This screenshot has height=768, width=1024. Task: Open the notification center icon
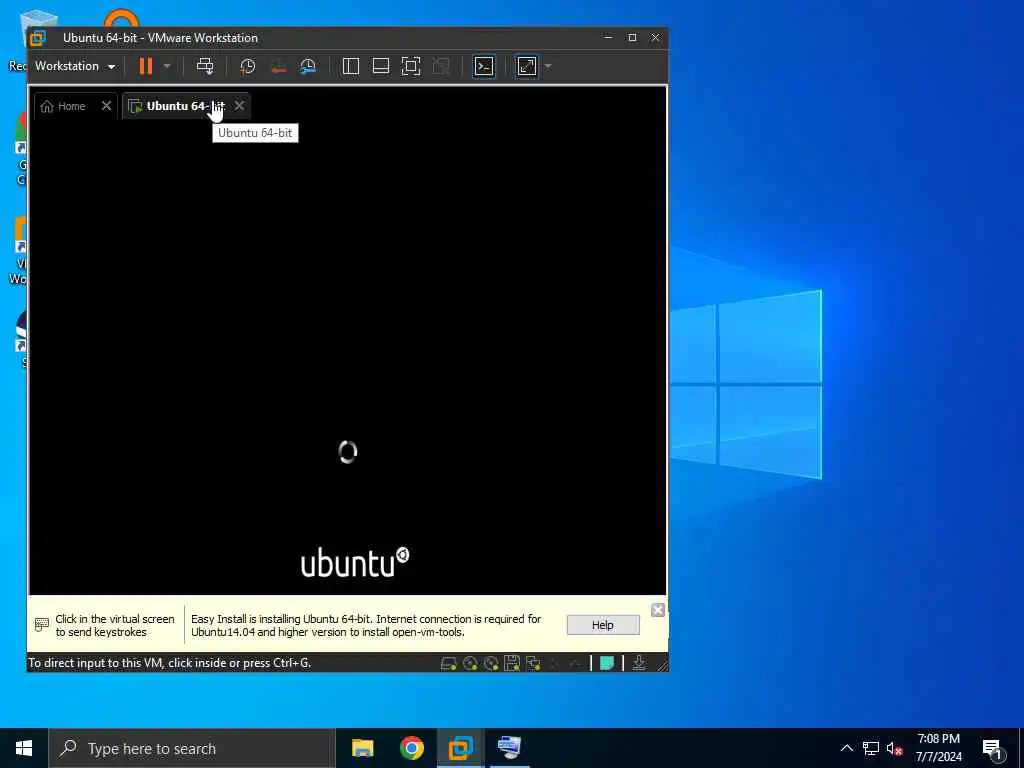pyautogui.click(x=991, y=748)
